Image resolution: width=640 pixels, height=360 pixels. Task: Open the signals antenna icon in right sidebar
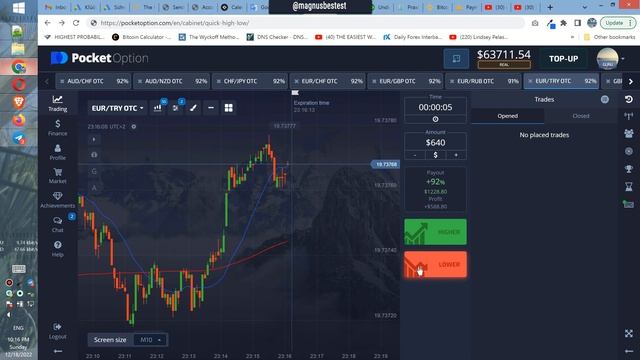click(629, 116)
